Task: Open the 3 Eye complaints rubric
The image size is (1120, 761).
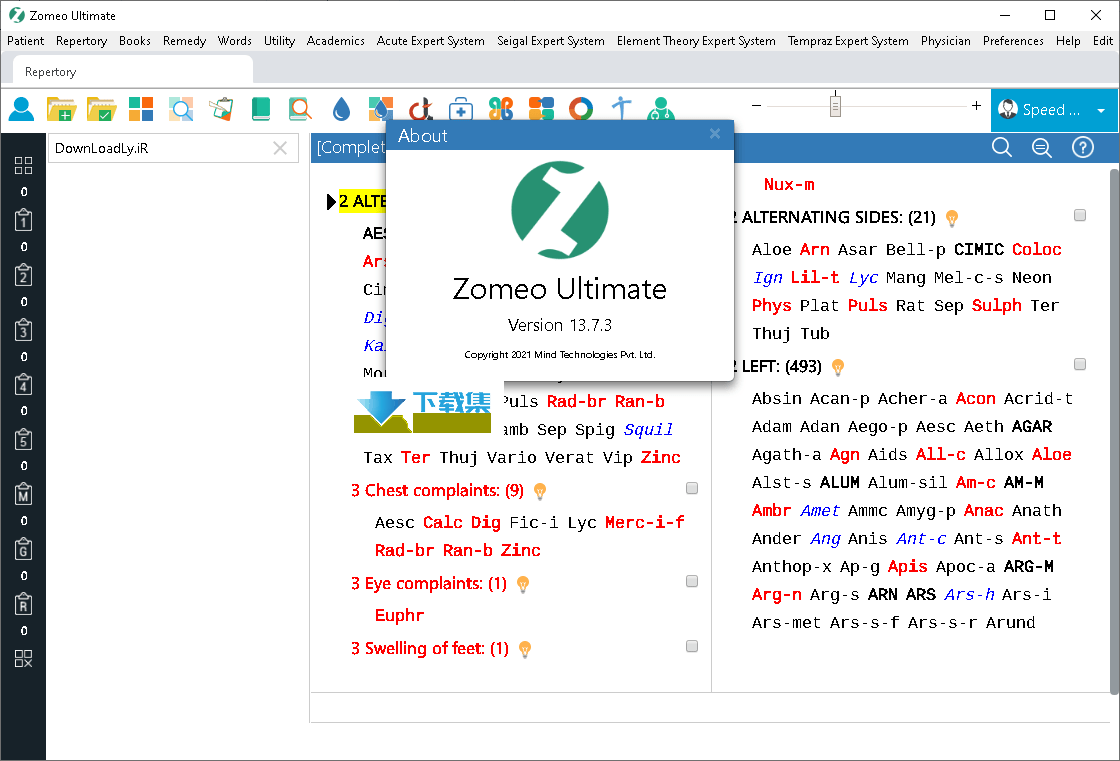Action: point(429,584)
